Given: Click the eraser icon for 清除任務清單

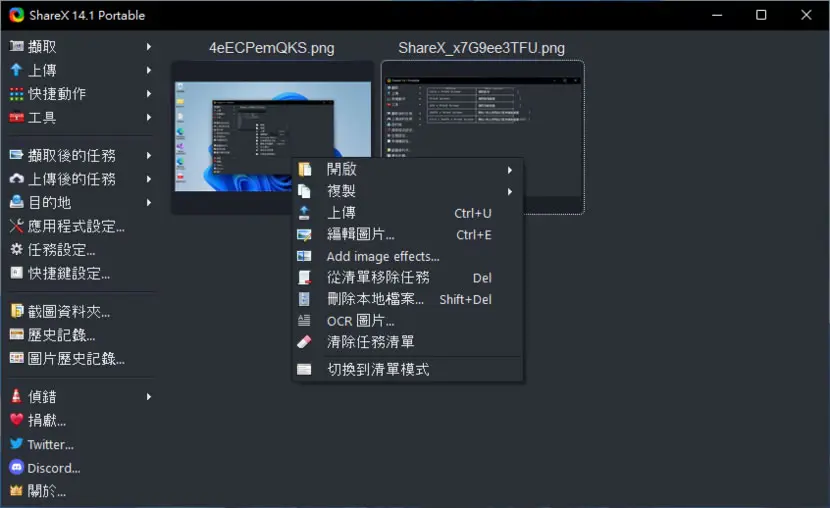Looking at the screenshot, I should [x=304, y=342].
